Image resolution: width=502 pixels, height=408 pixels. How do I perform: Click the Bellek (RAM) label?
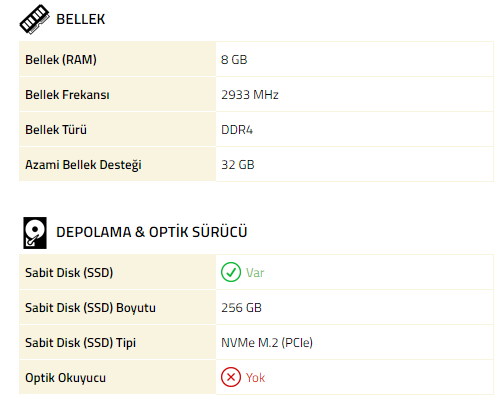[61, 60]
